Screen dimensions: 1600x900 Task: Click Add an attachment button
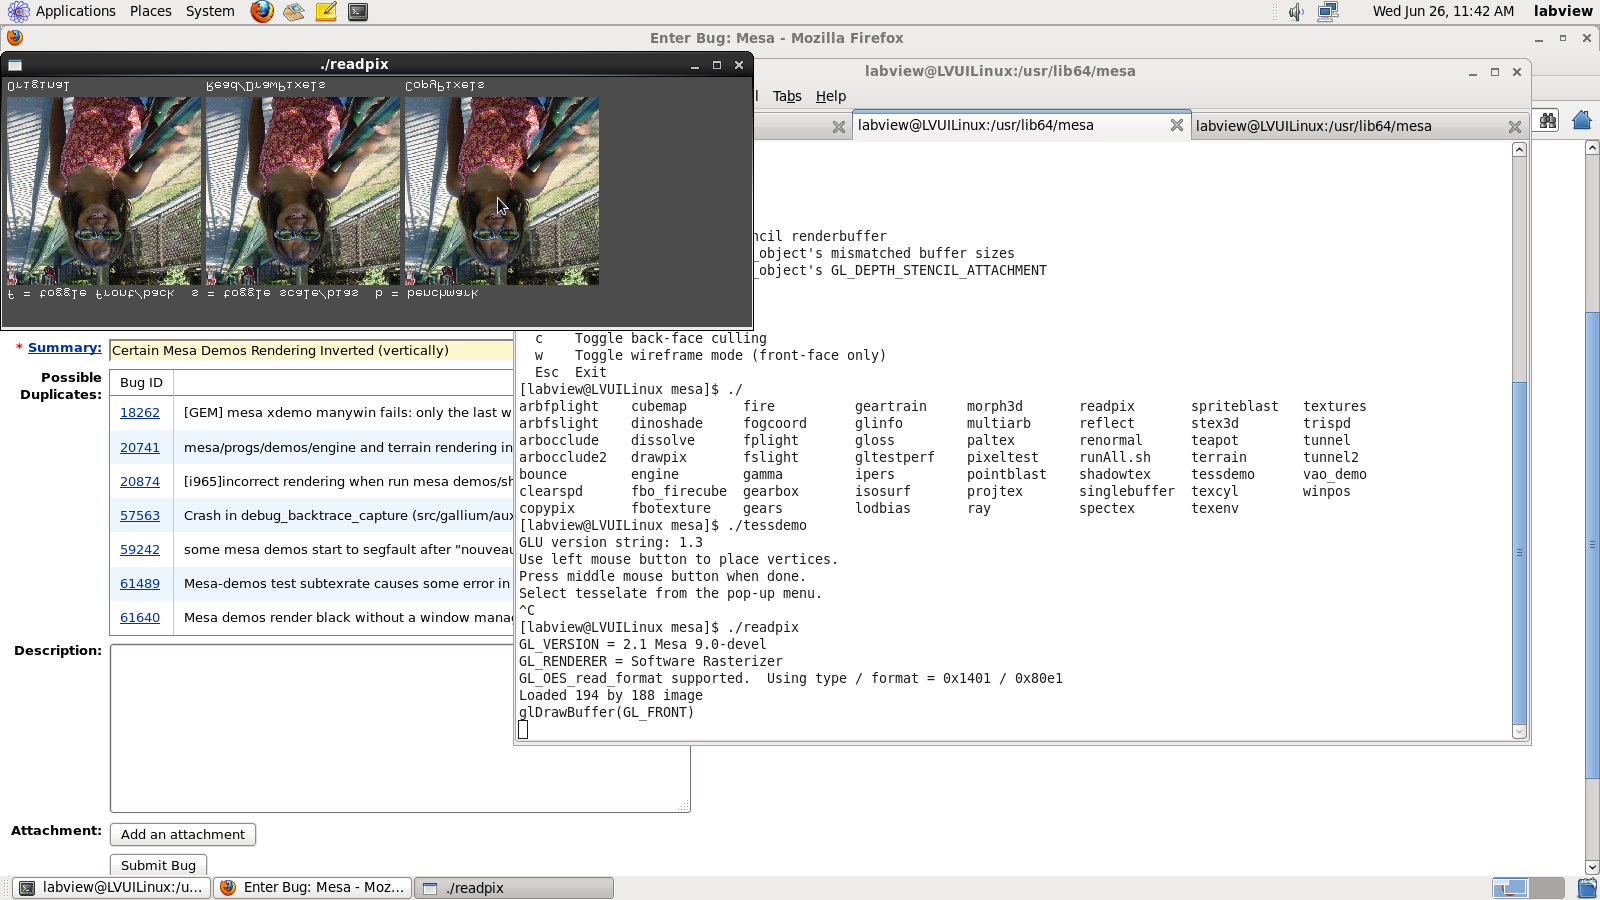(183, 835)
